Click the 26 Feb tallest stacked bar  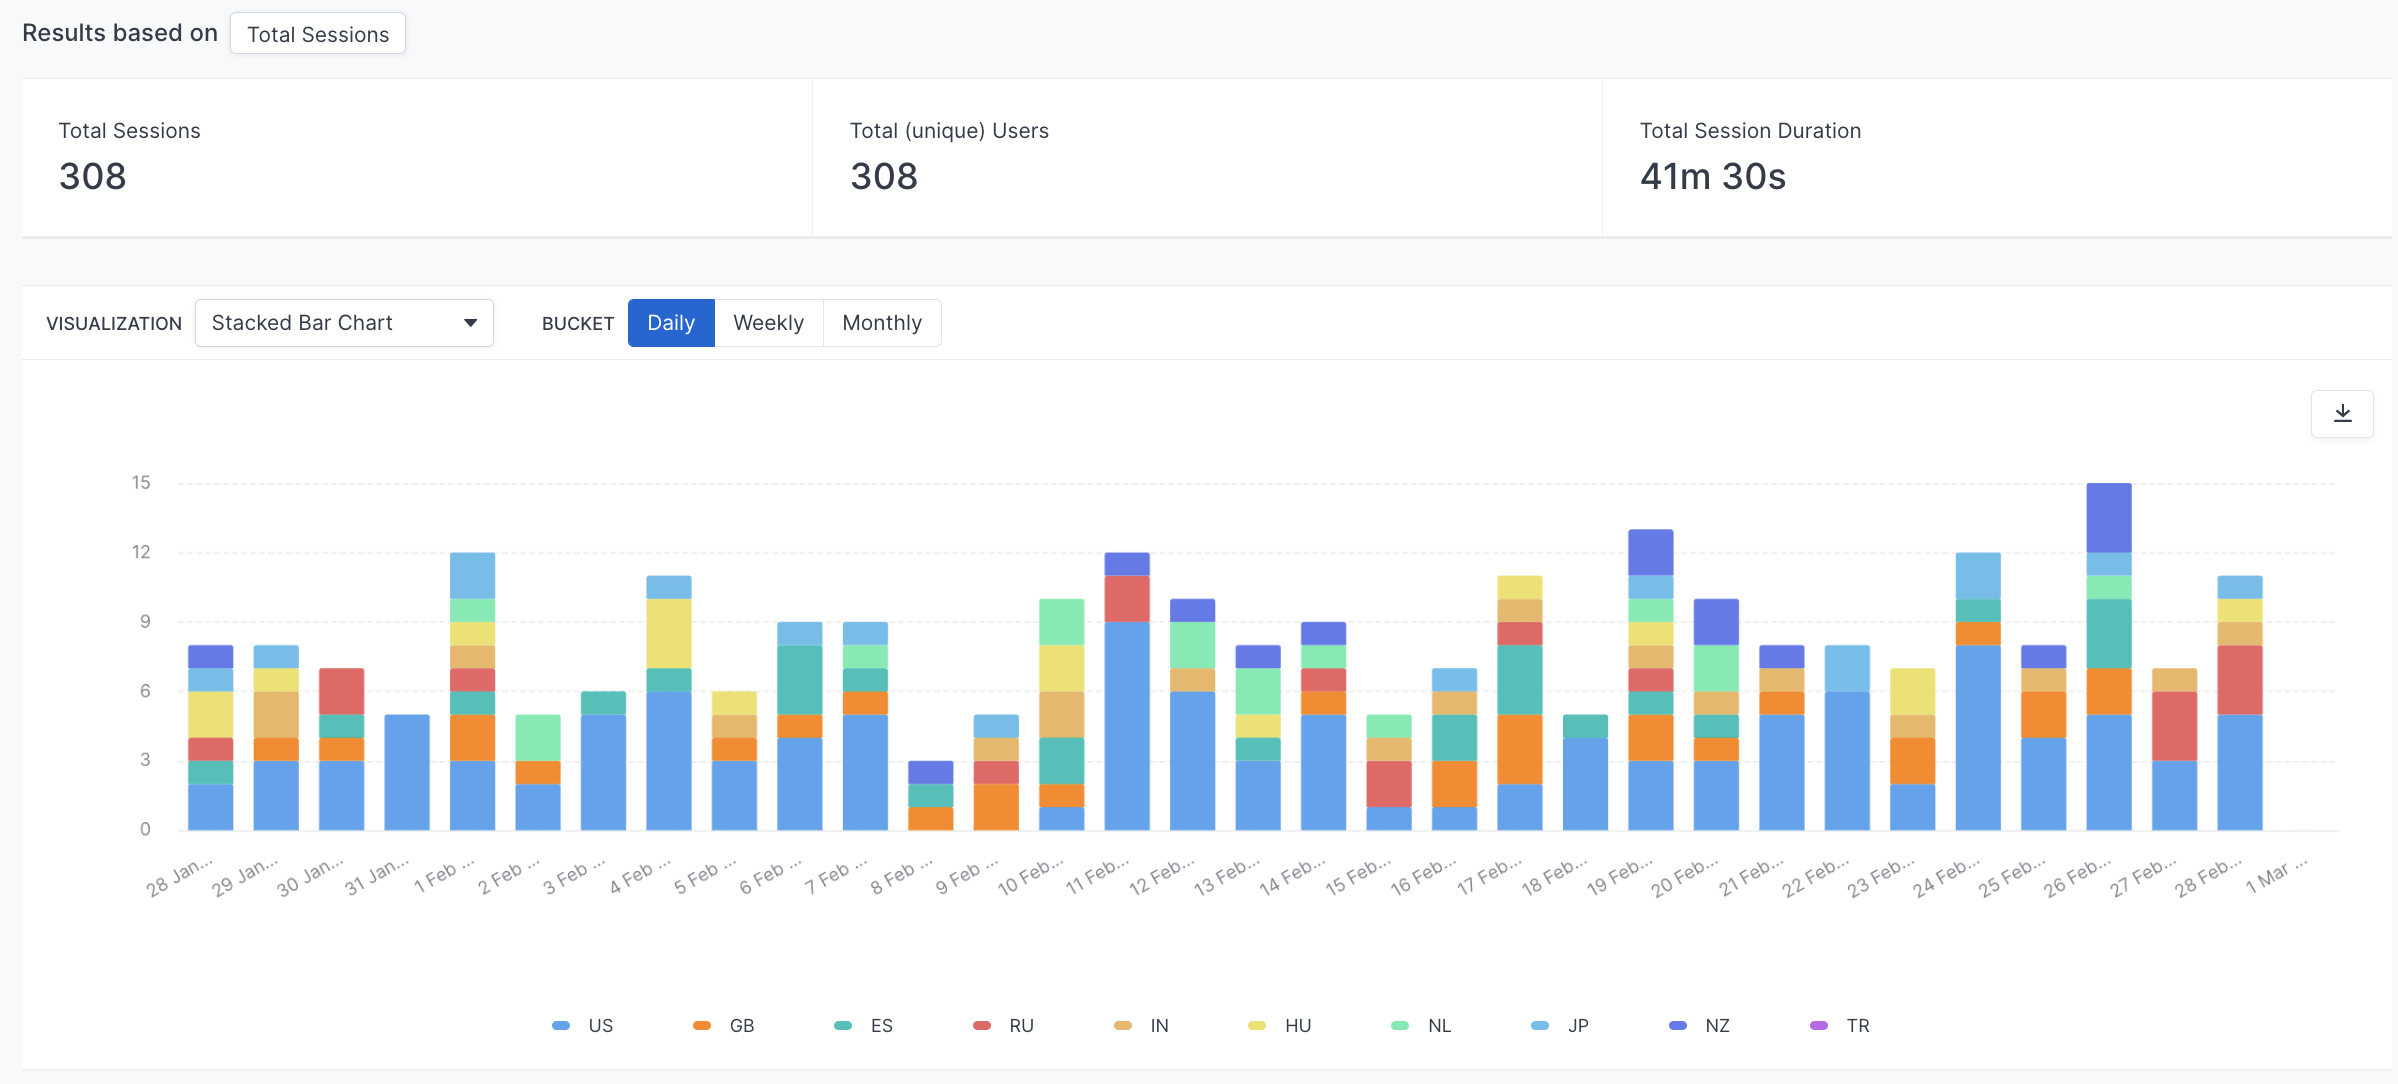pyautogui.click(x=2109, y=657)
